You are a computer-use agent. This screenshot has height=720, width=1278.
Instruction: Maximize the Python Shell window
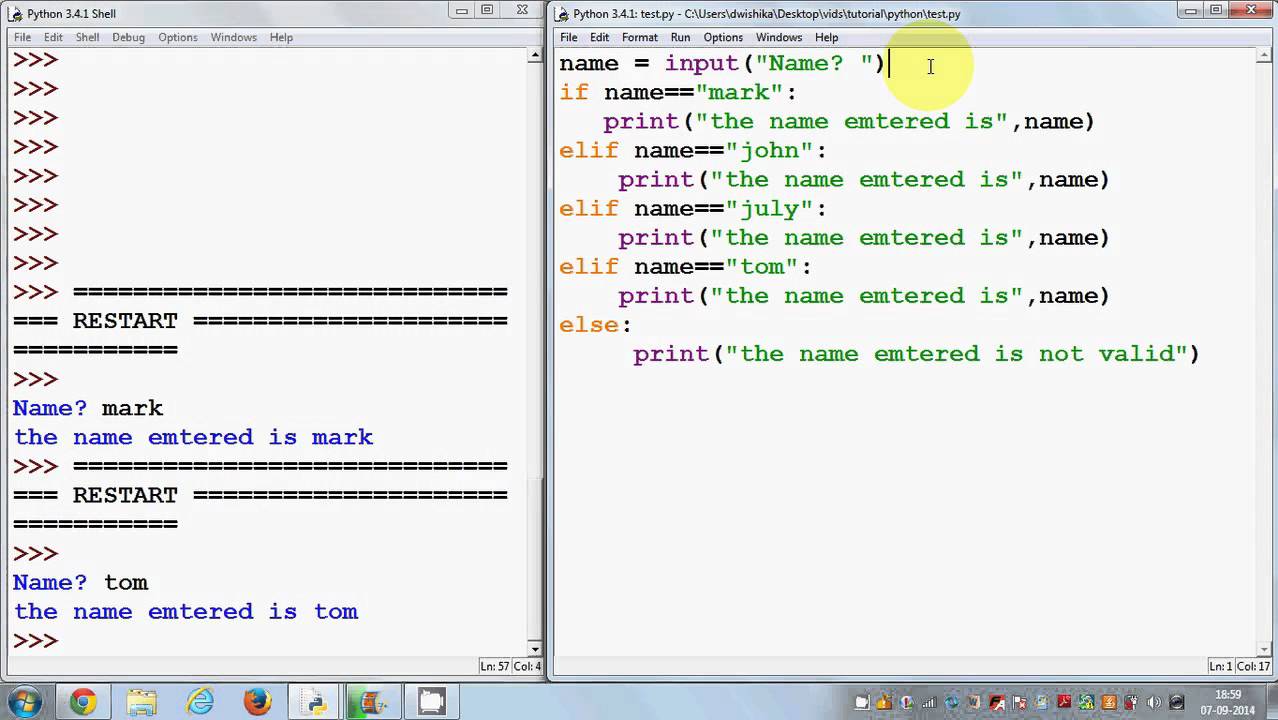487,10
